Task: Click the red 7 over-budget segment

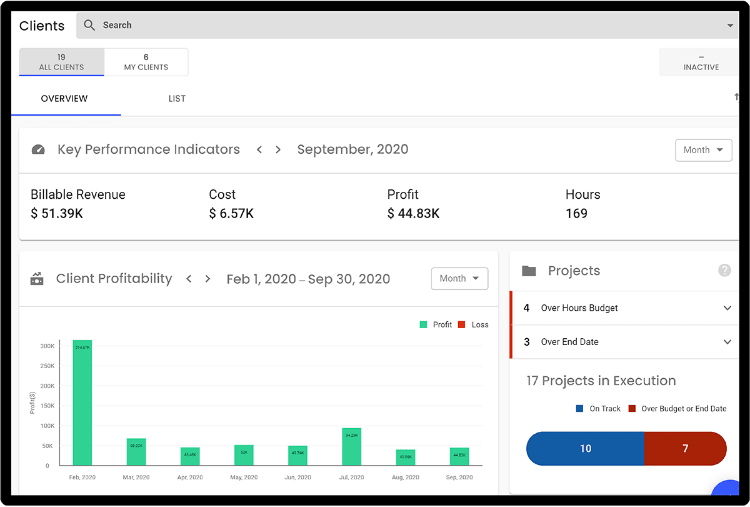Action: click(685, 449)
